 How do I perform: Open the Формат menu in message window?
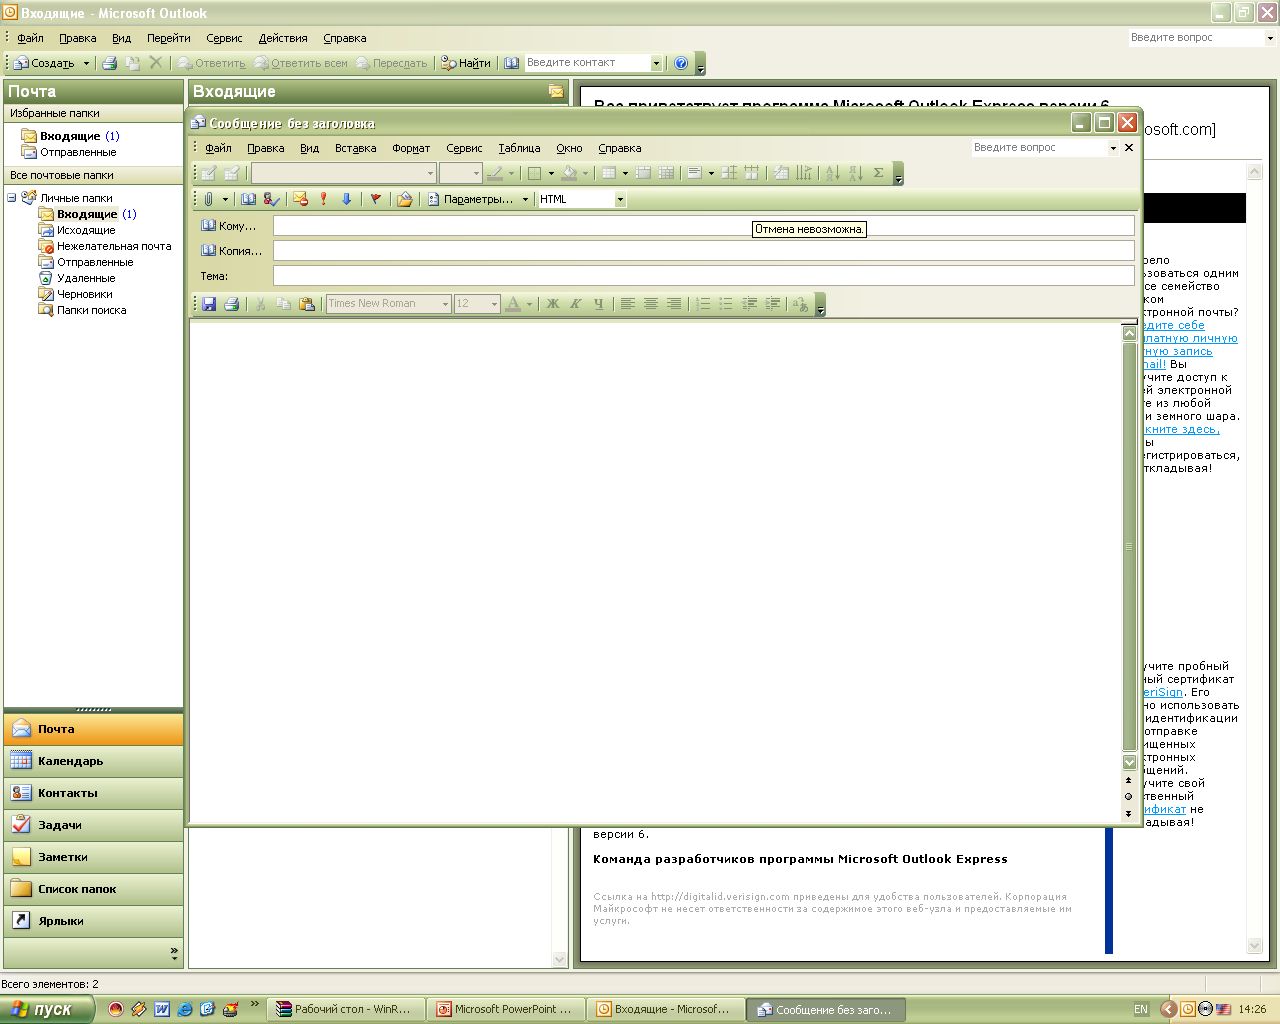(x=411, y=148)
